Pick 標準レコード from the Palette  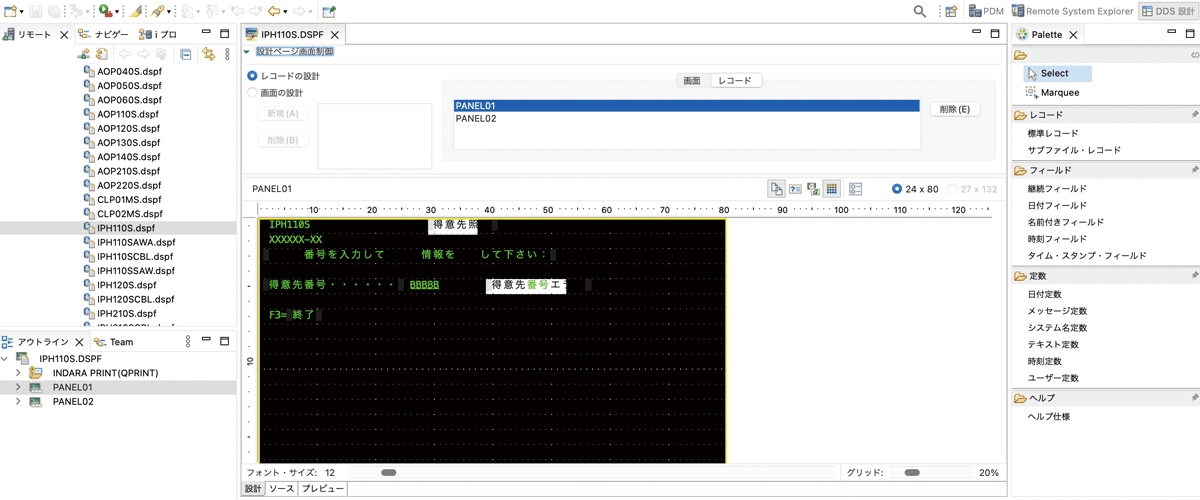(x=1053, y=133)
